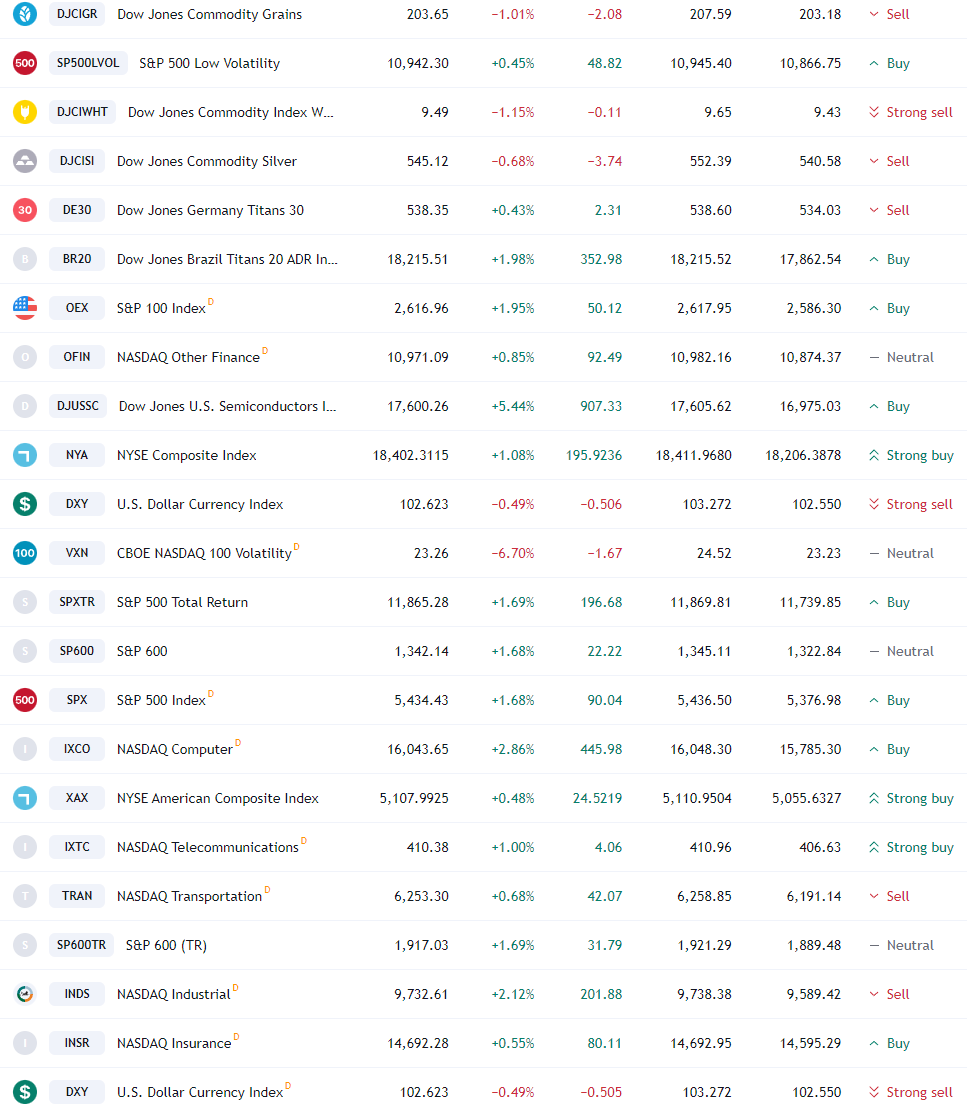The image size is (967, 1105).
Task: Open NASDAQ Telecommunications
Action: (x=208, y=847)
